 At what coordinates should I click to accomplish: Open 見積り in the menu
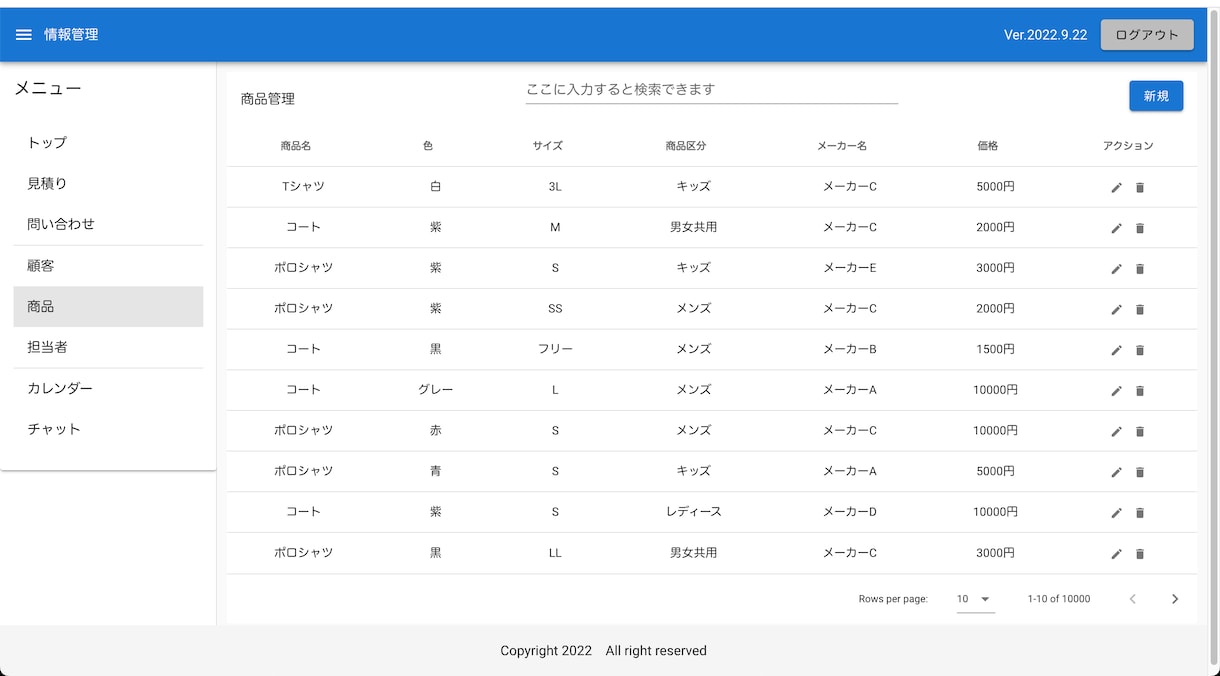108,184
